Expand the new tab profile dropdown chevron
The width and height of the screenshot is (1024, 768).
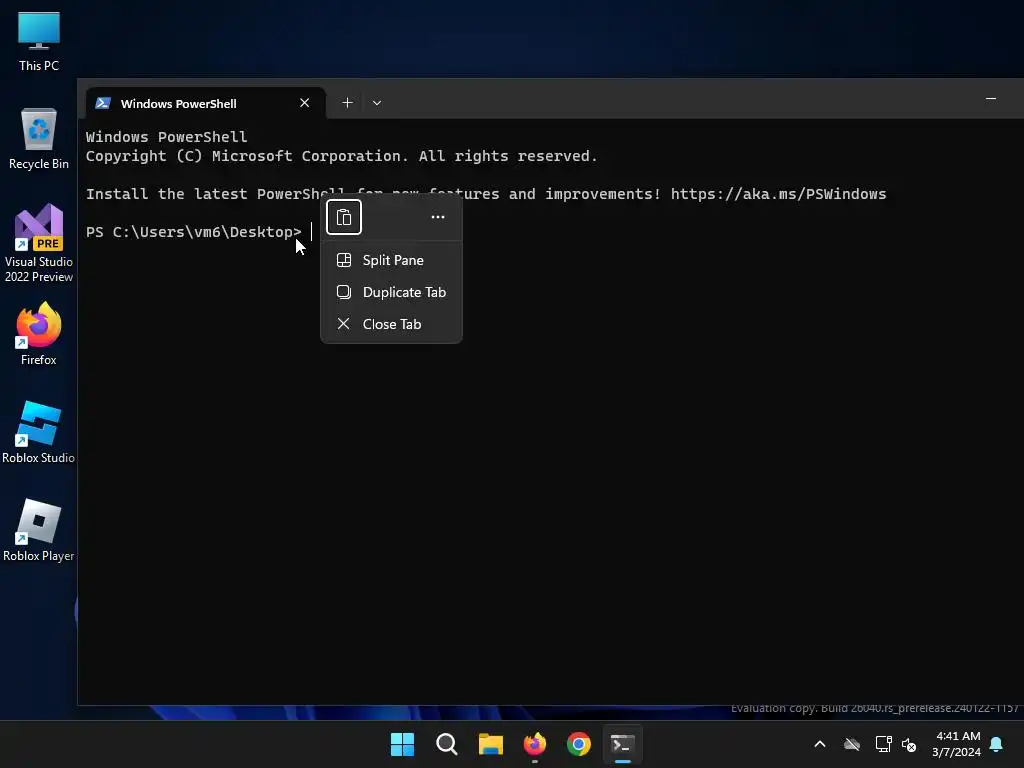[x=377, y=103]
